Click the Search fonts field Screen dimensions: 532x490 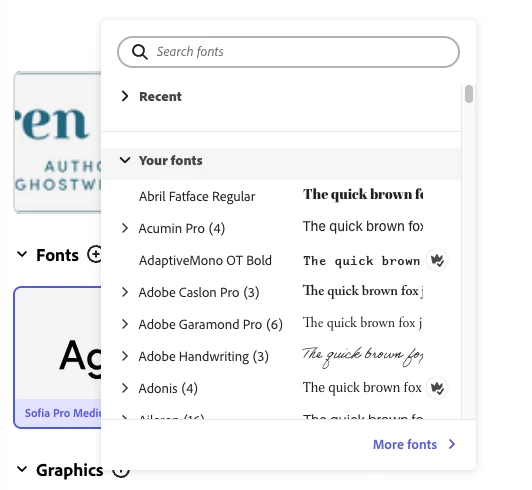click(x=288, y=52)
